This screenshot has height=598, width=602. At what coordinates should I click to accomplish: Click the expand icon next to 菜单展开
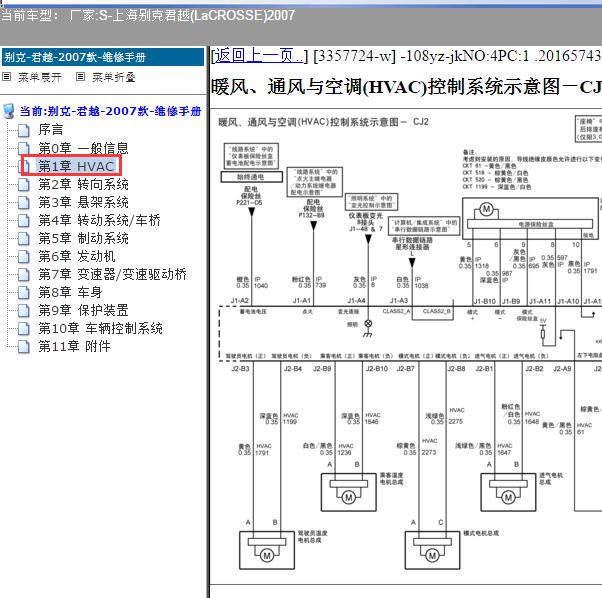[x=7, y=77]
